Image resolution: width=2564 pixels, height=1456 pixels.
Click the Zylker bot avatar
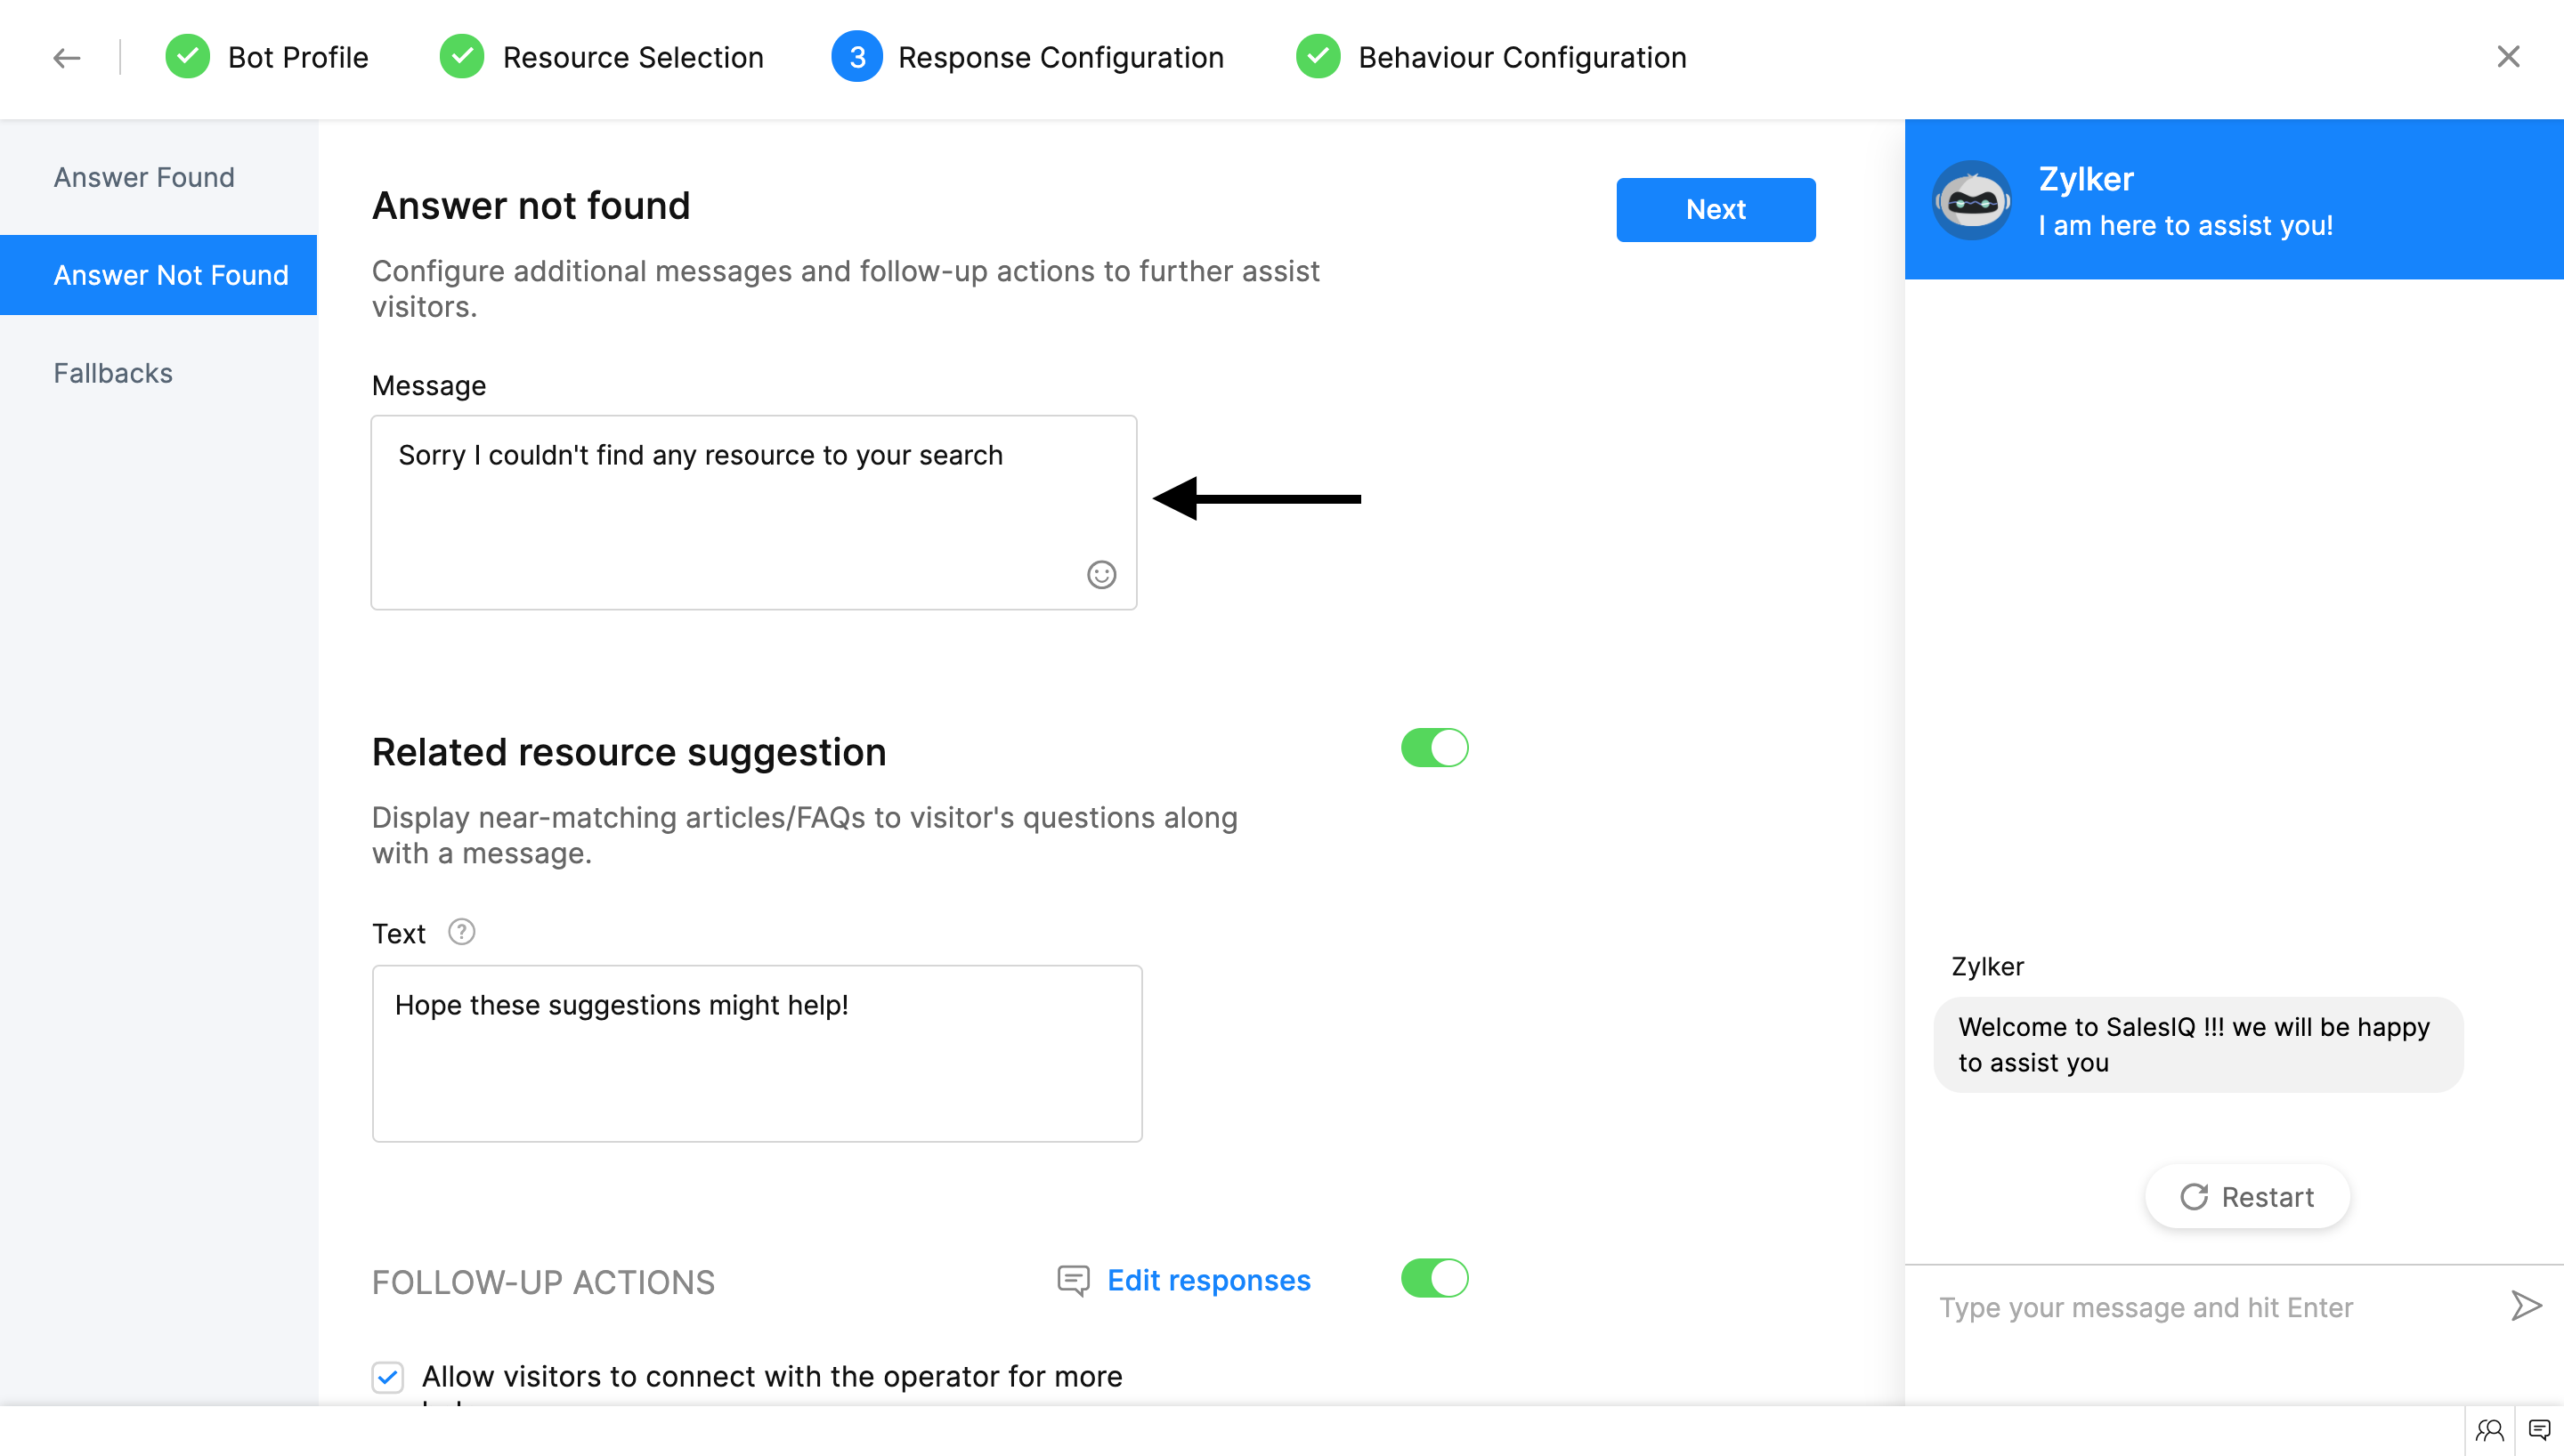pos(1971,200)
